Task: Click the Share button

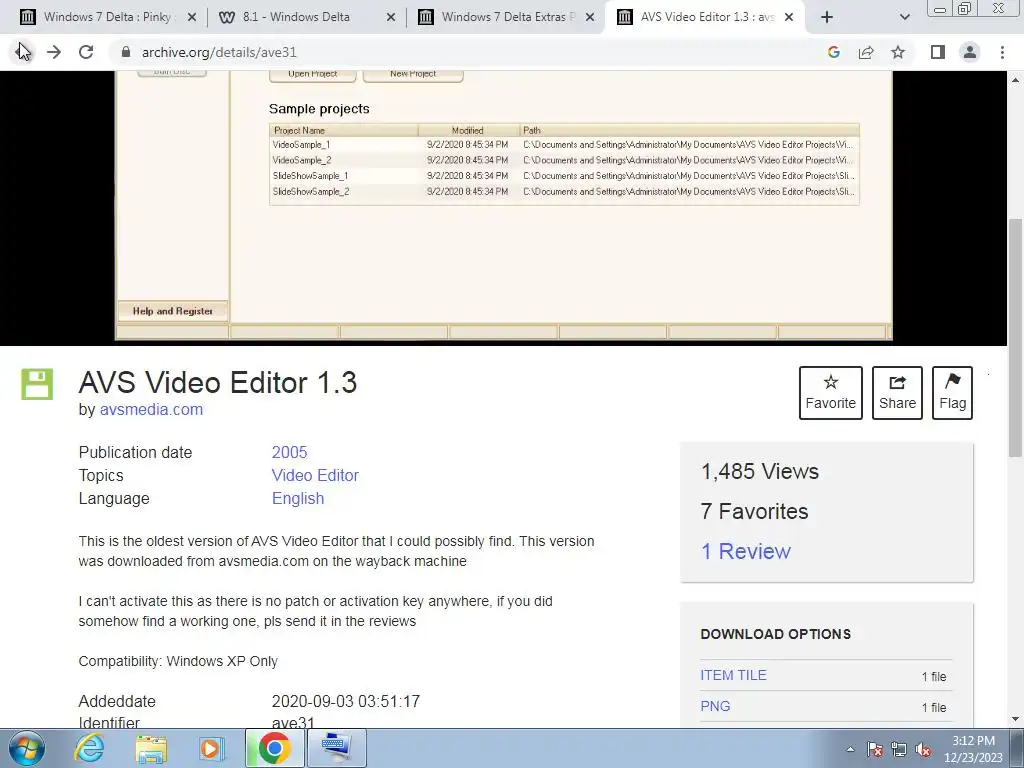Action: 897,392
